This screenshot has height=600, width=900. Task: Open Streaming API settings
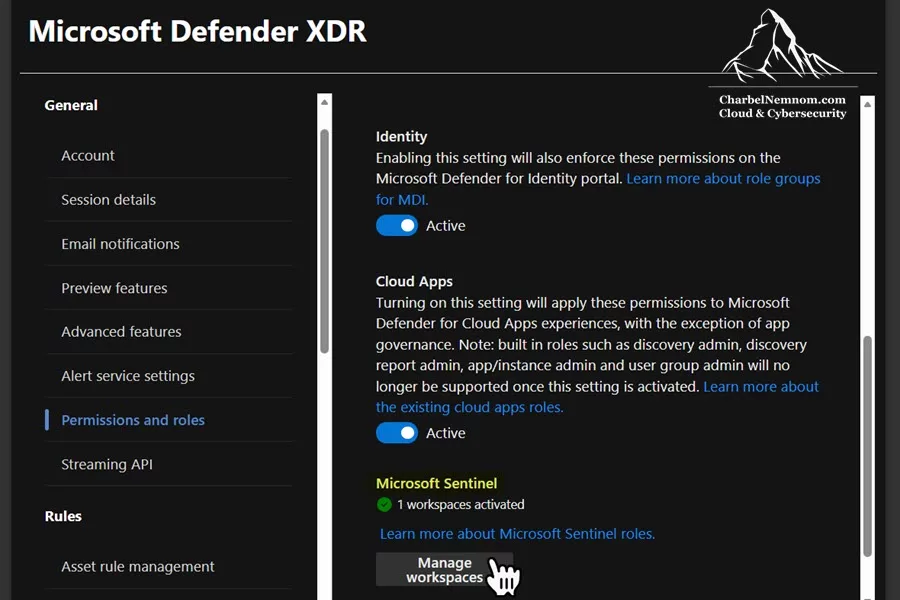pyautogui.click(x=107, y=464)
